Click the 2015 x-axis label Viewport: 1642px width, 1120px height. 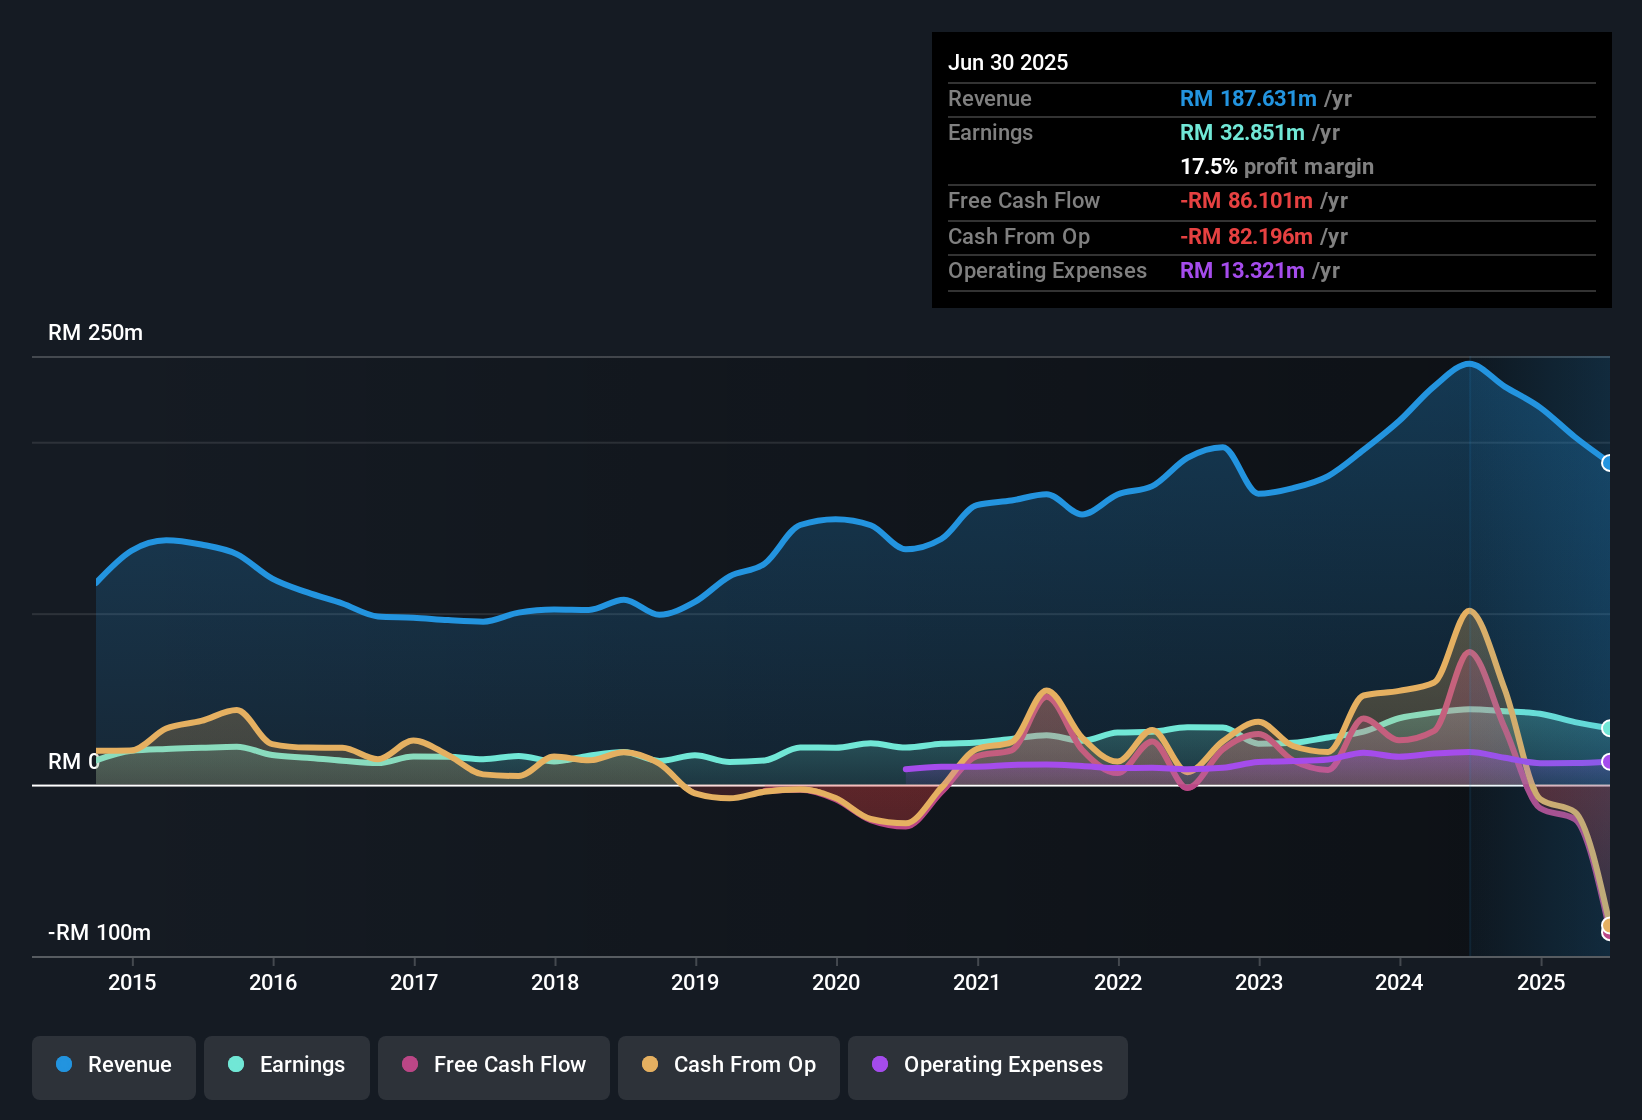132,982
